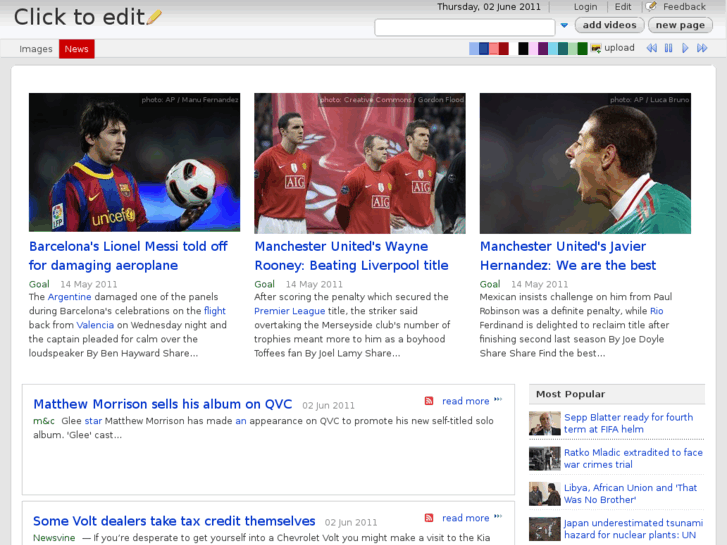Screen dimensions: 727x545
Task: Focus the search input field
Action: (465, 27)
